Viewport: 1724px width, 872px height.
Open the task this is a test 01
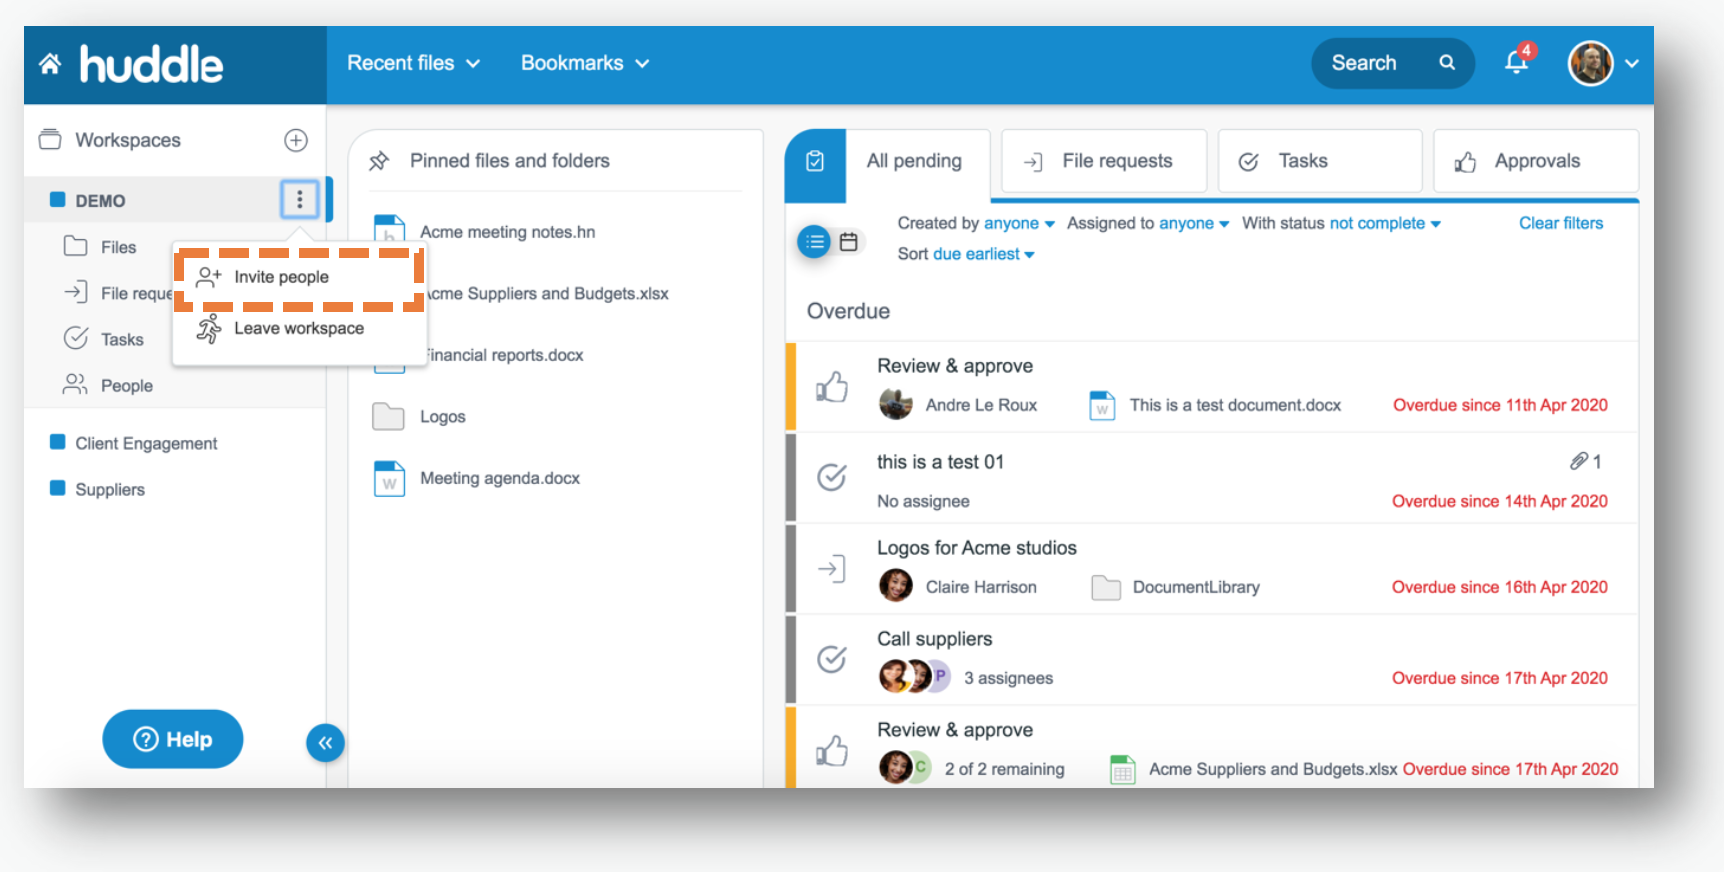point(940,462)
